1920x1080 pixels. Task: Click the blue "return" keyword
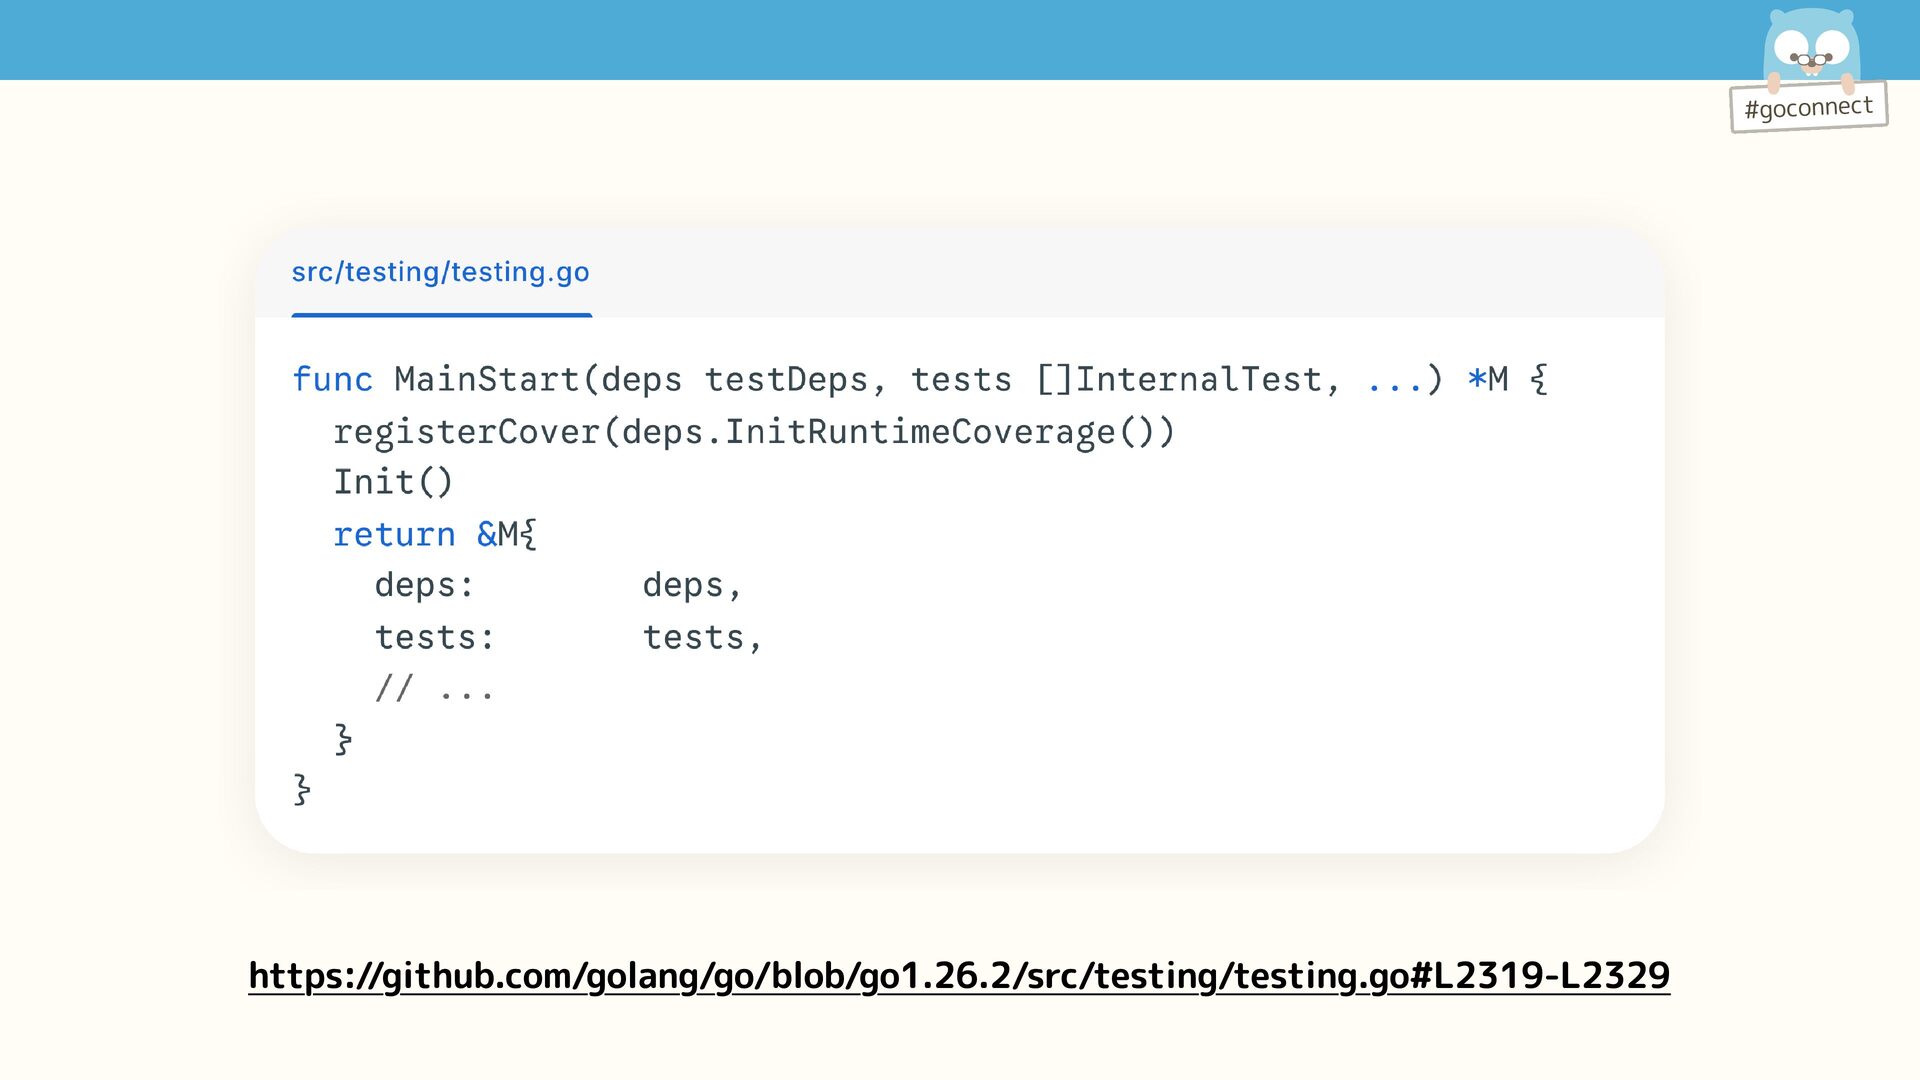[x=394, y=535]
